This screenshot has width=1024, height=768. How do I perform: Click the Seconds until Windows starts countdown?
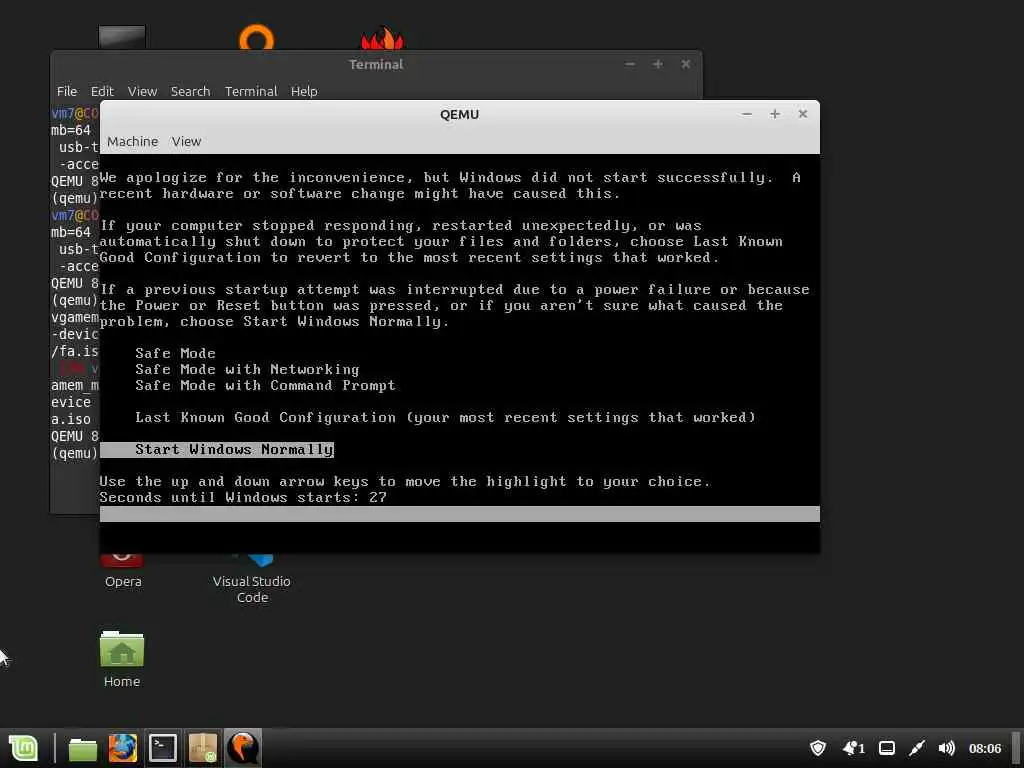[243, 498]
